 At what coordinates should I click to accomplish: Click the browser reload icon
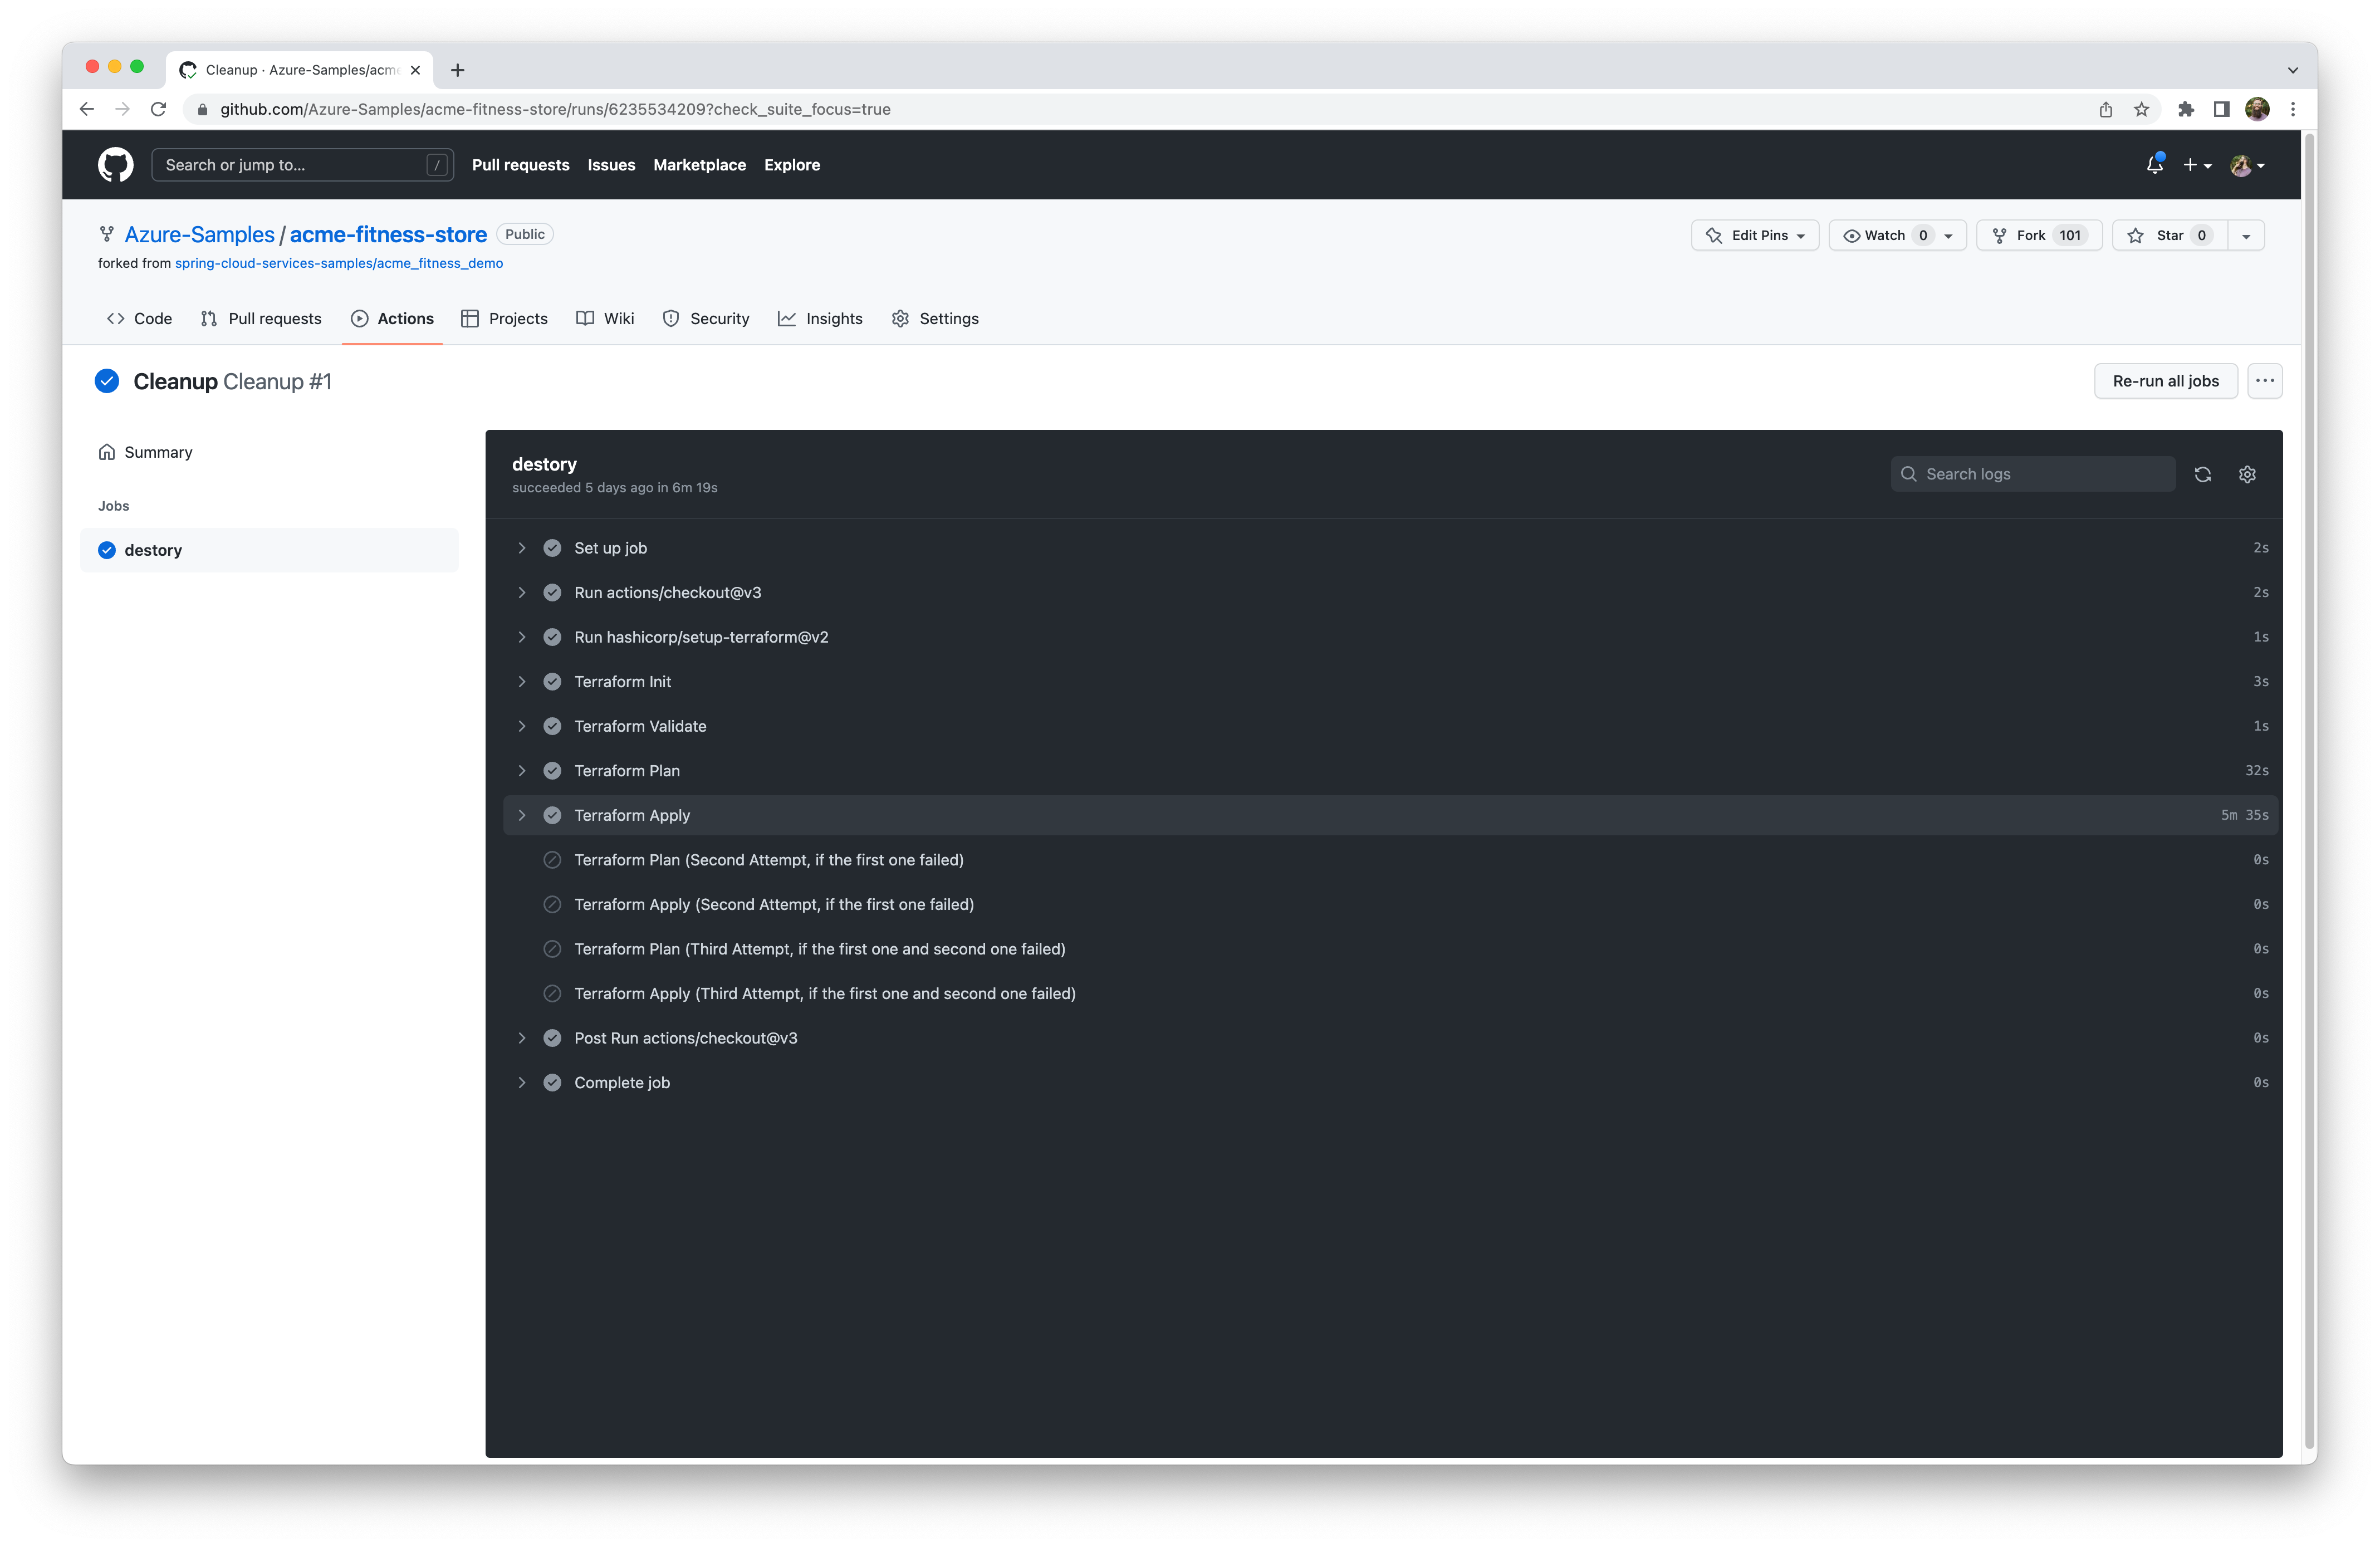(158, 109)
